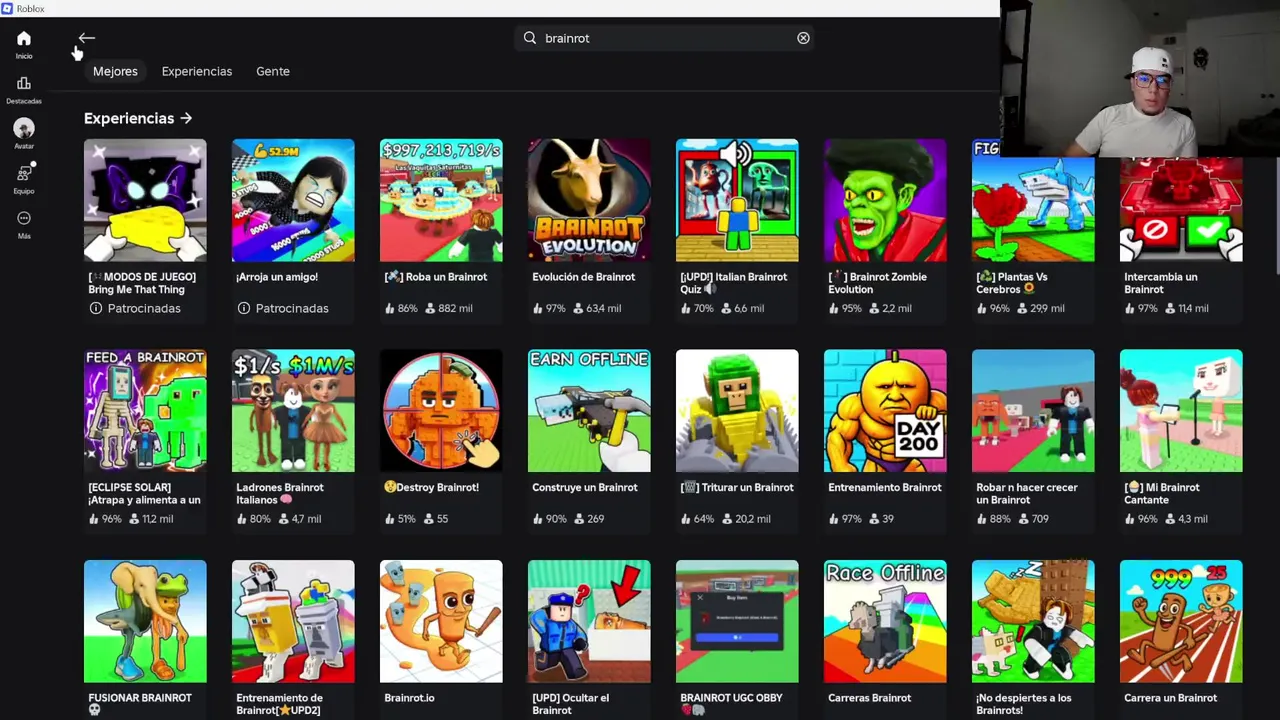Open Roba un Brainrot game thumbnail

click(441, 200)
